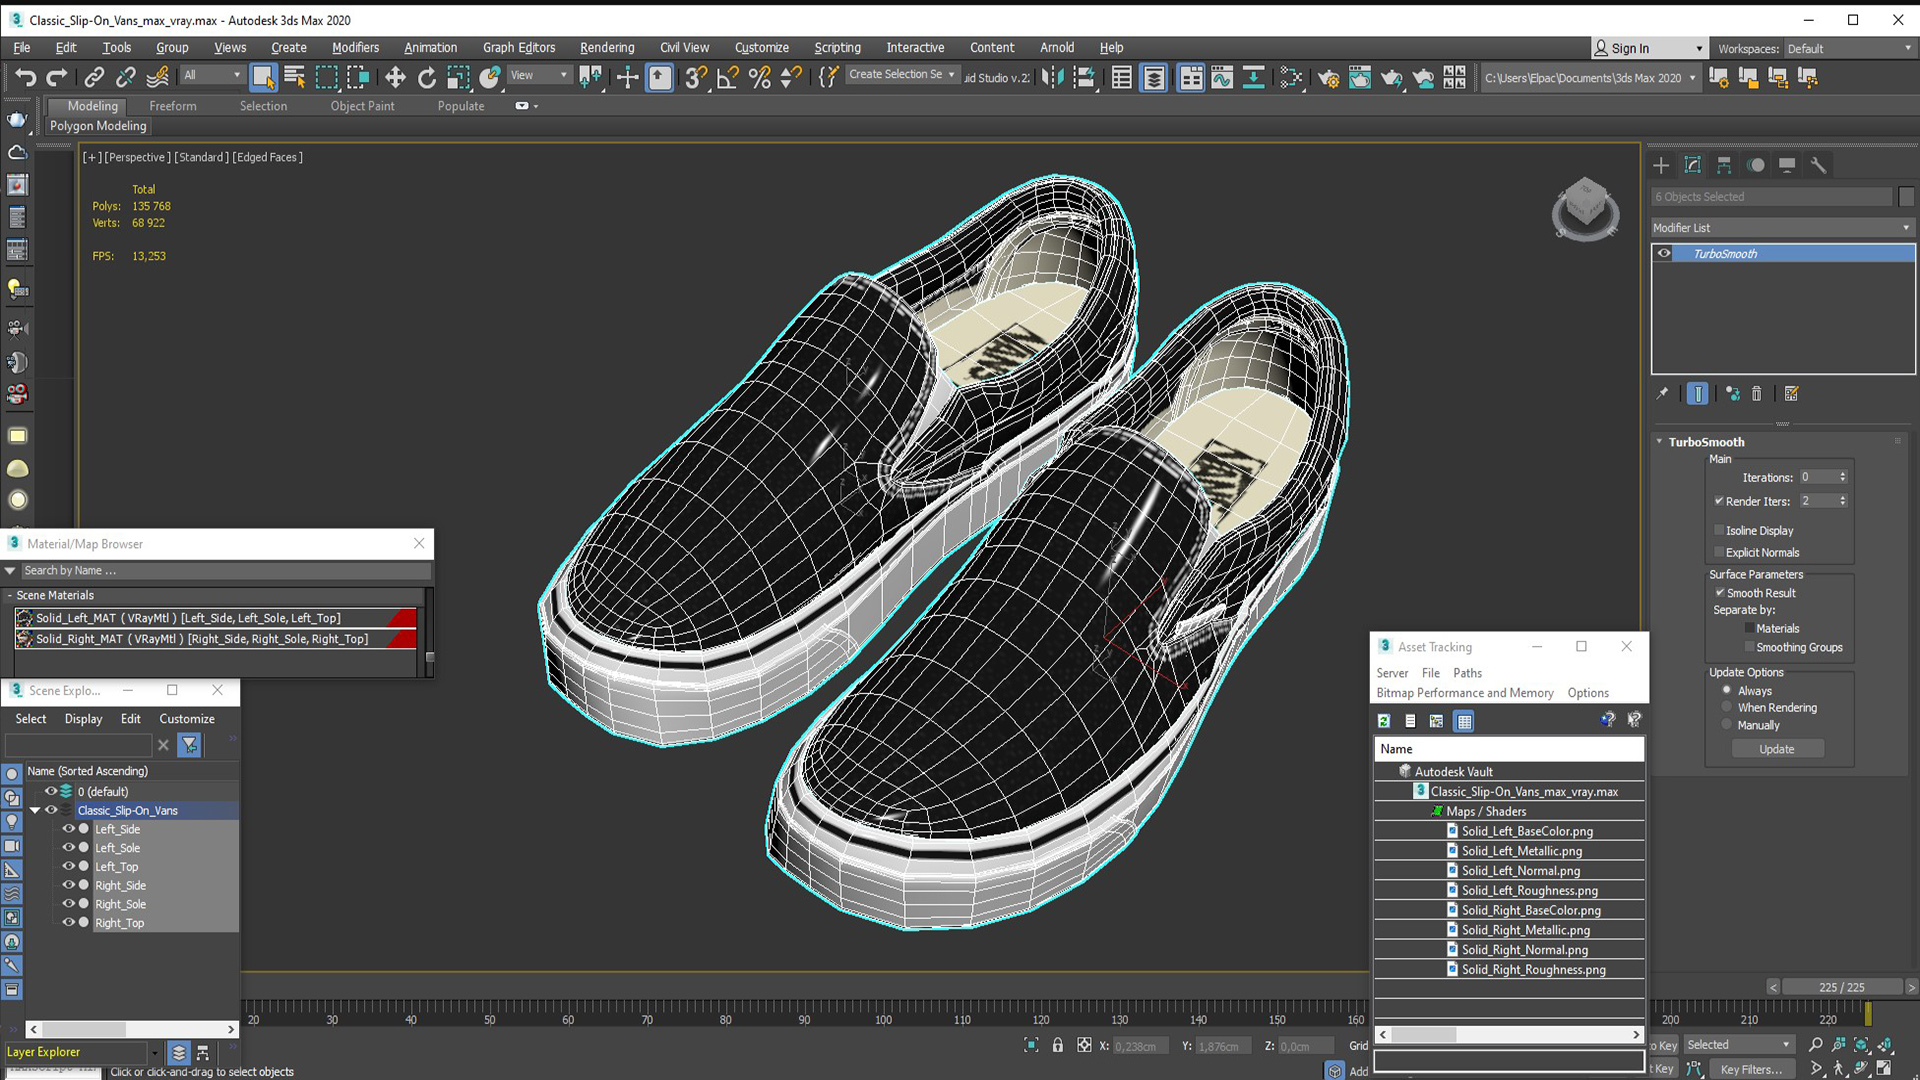Open the Hierarchy command panel tab
The image size is (1920, 1080).
tap(1724, 165)
